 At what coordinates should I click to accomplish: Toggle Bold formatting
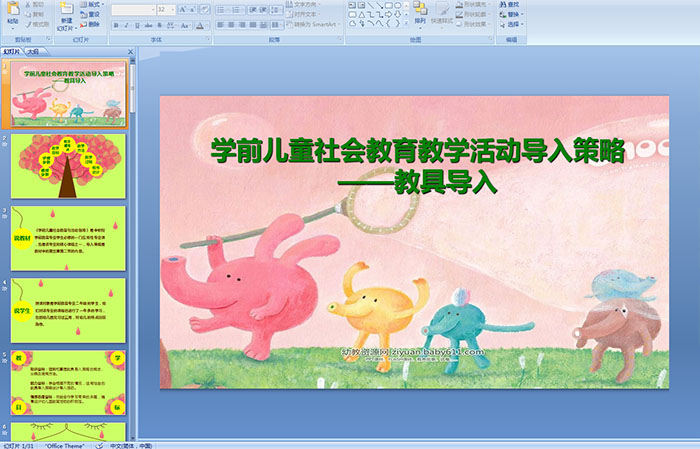116,25
